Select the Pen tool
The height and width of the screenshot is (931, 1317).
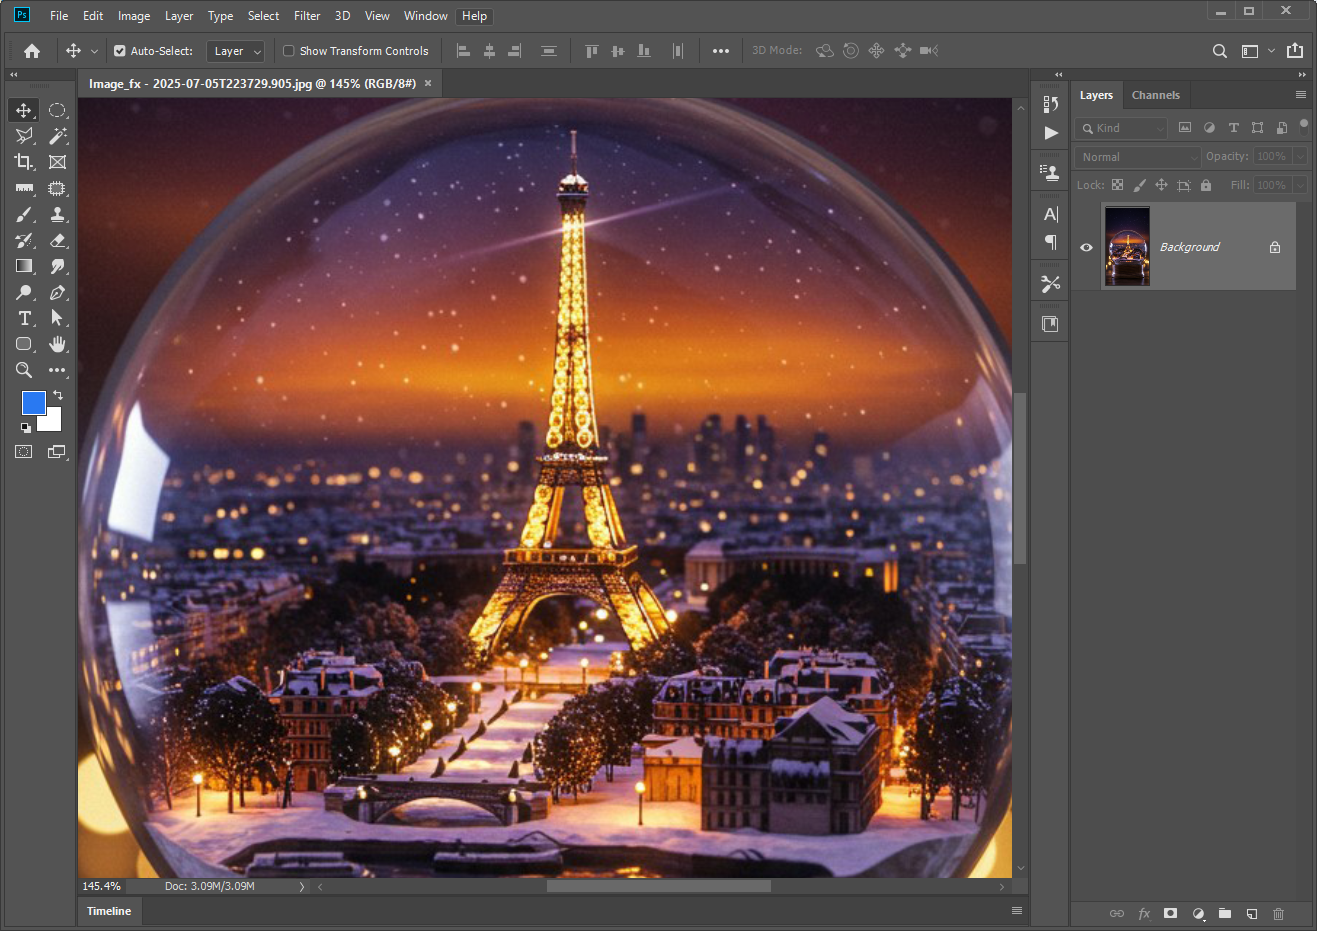tap(58, 292)
